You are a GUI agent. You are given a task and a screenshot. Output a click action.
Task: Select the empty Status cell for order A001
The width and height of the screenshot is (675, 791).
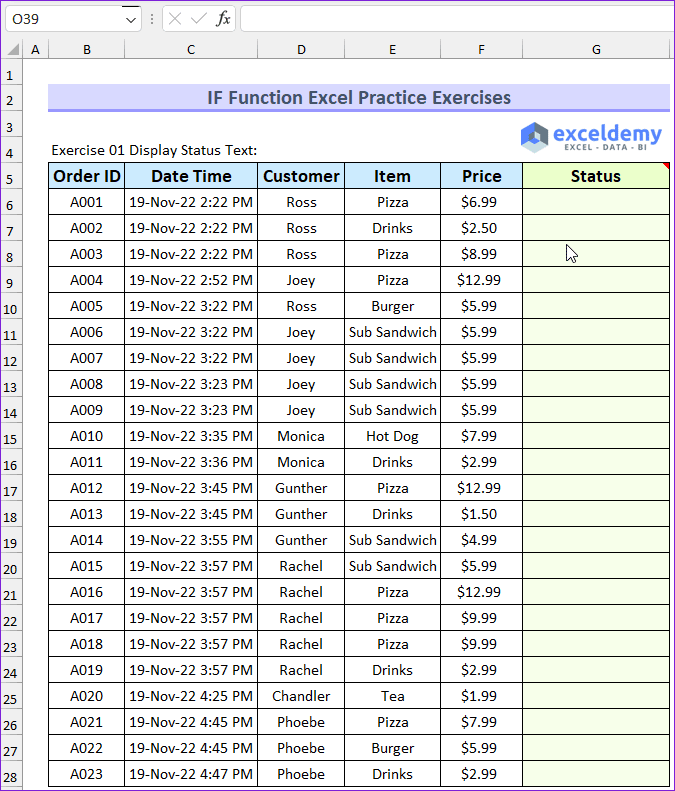tap(596, 202)
